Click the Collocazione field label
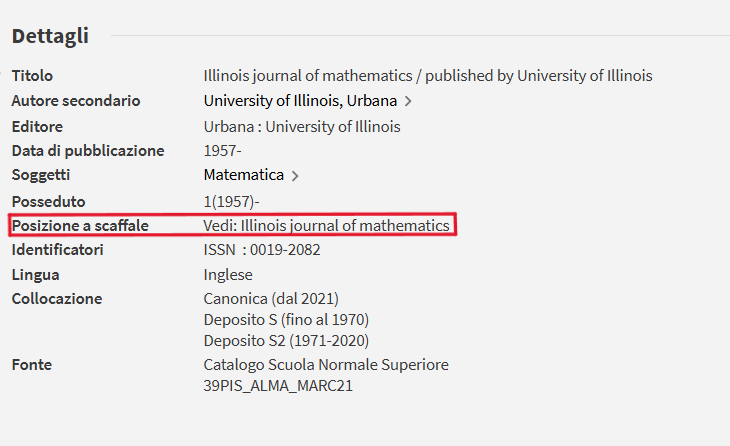The height and width of the screenshot is (446, 730). (57, 299)
